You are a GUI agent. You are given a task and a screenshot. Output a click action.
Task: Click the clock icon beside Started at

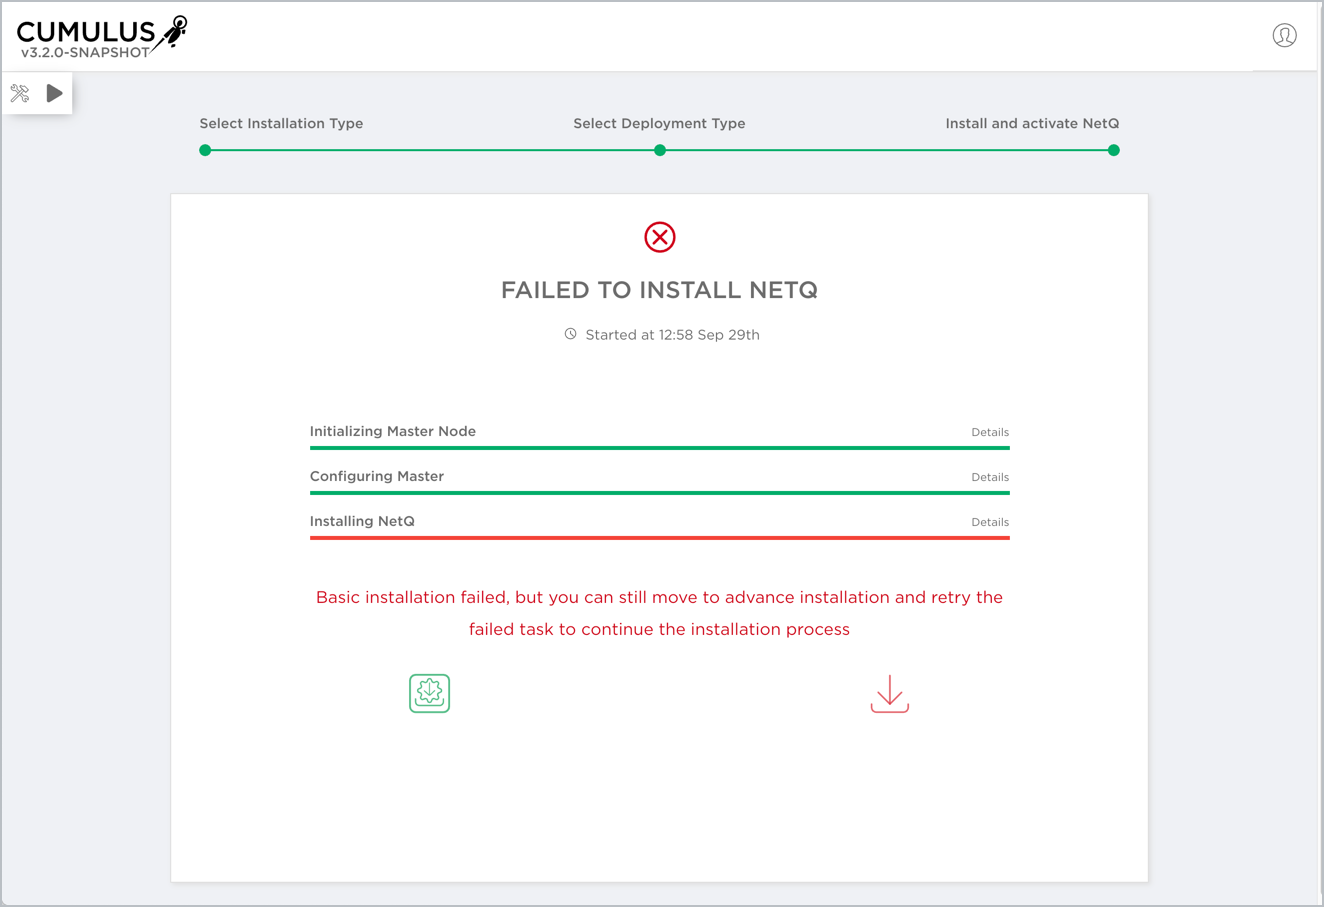[x=570, y=334]
